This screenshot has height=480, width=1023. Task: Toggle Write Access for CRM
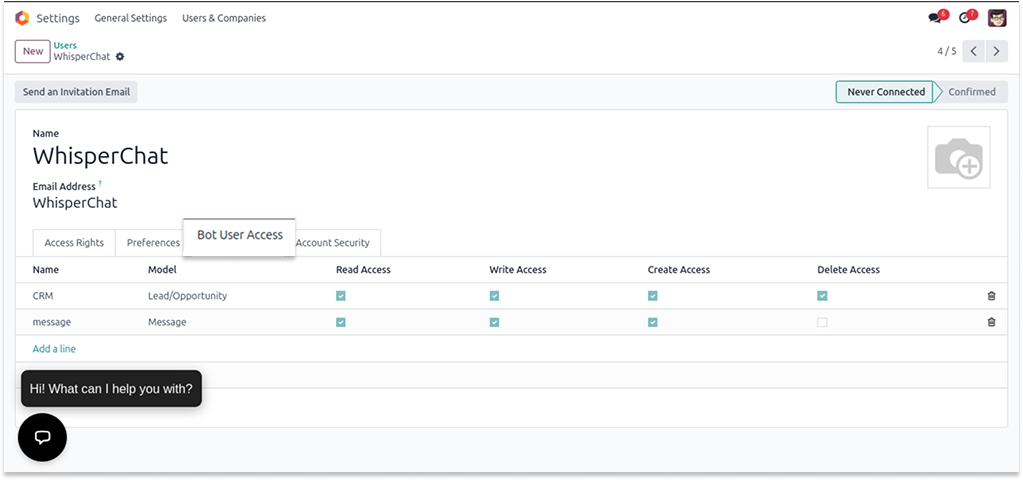tap(495, 296)
